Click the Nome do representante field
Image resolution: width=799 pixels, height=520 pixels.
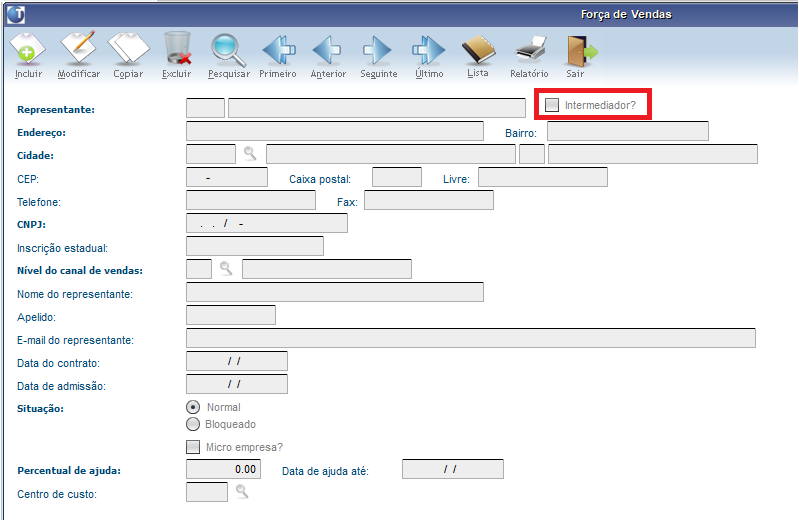335,292
